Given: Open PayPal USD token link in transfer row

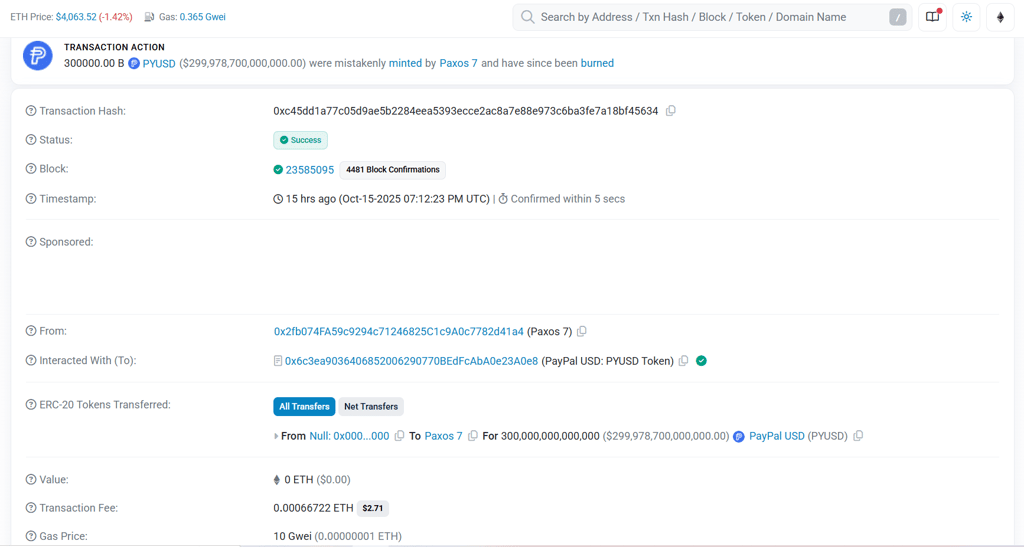Looking at the screenshot, I should click(x=776, y=436).
